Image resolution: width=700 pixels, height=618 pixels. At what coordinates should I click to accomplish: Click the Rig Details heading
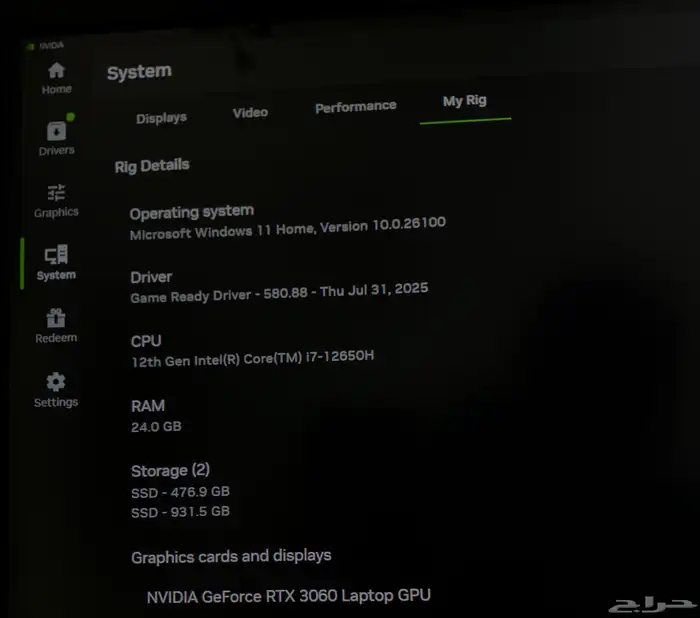tap(152, 166)
